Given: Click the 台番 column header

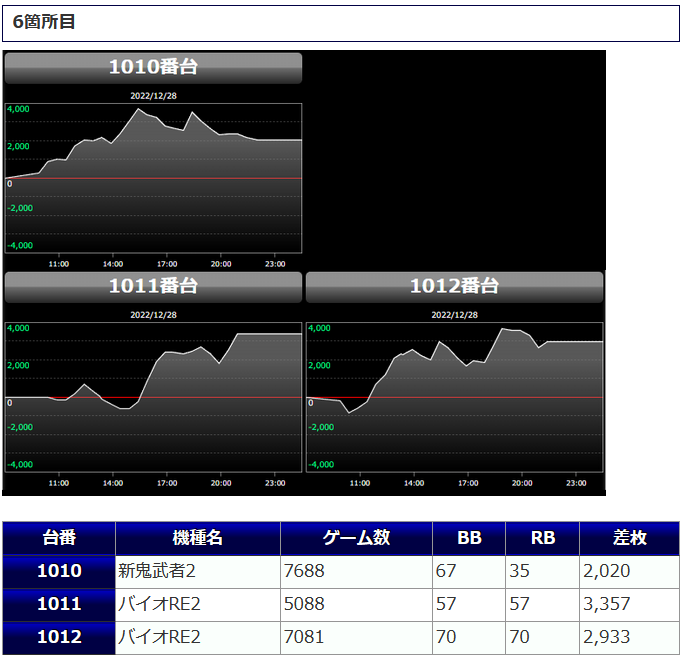Looking at the screenshot, I should tap(59, 538).
